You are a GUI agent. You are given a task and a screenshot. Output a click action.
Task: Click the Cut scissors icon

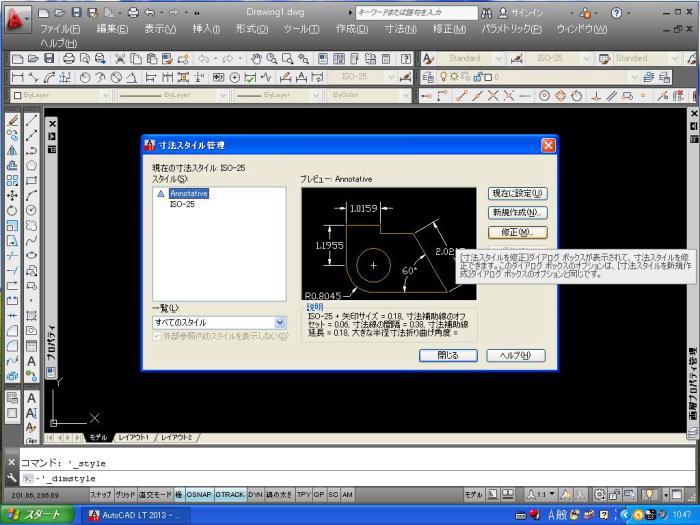coord(120,58)
